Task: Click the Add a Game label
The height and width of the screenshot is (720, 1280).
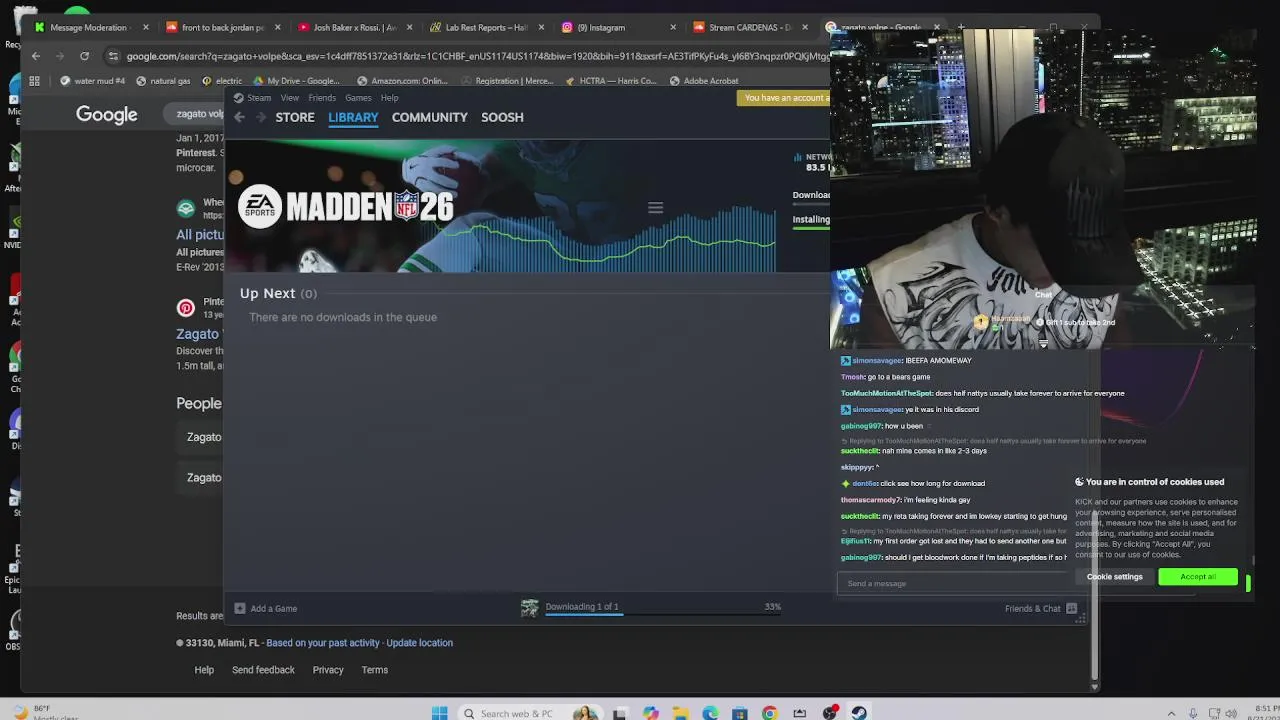Action: tap(274, 608)
